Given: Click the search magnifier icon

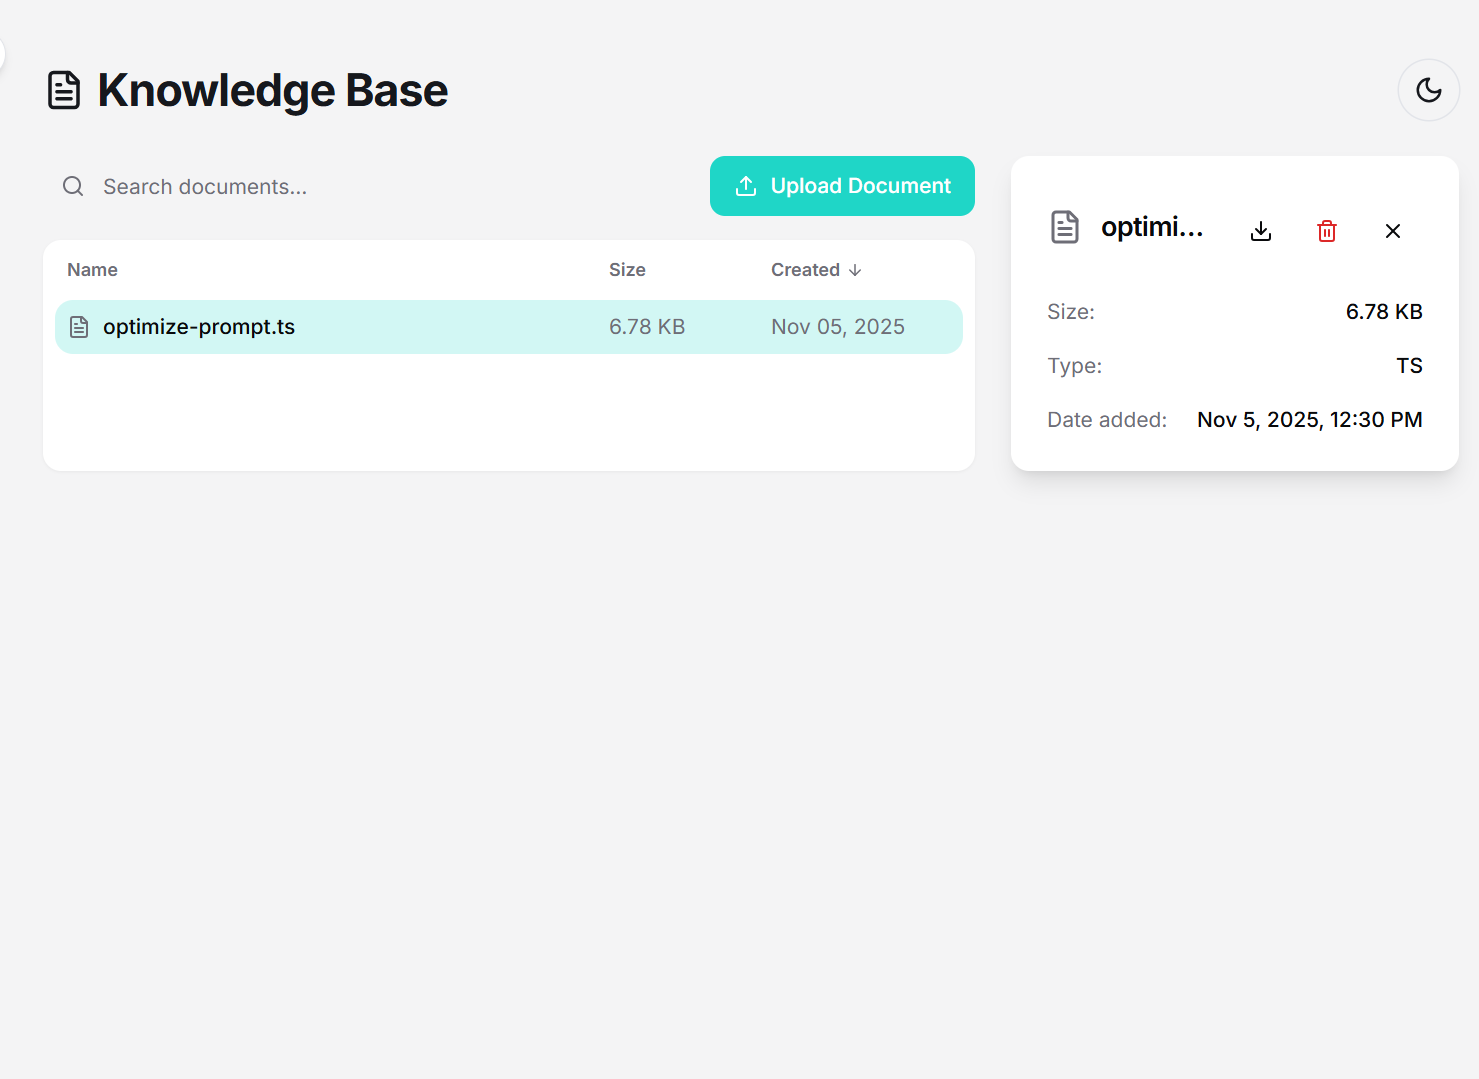Looking at the screenshot, I should tap(72, 186).
